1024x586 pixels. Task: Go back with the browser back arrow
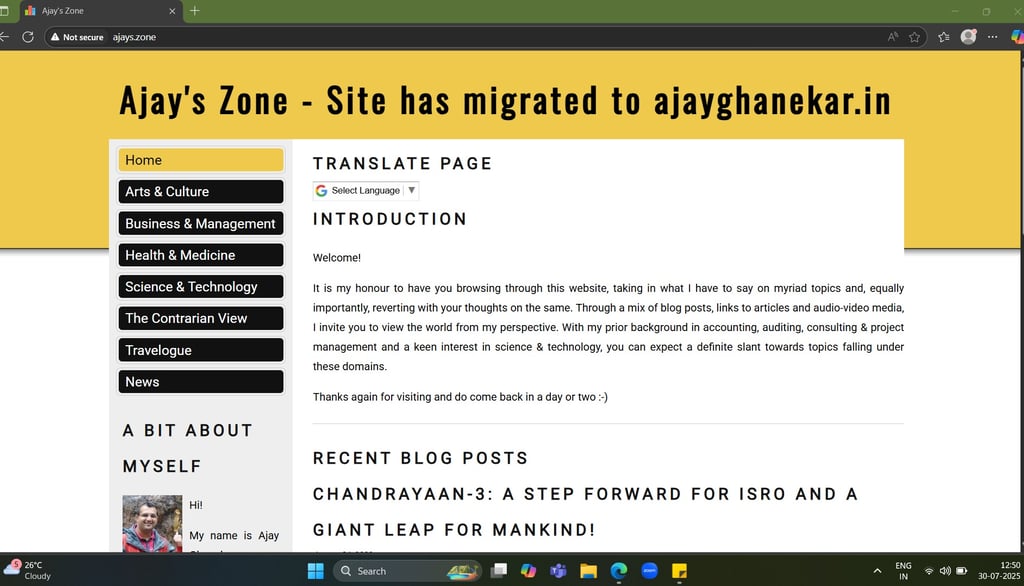coord(4,37)
